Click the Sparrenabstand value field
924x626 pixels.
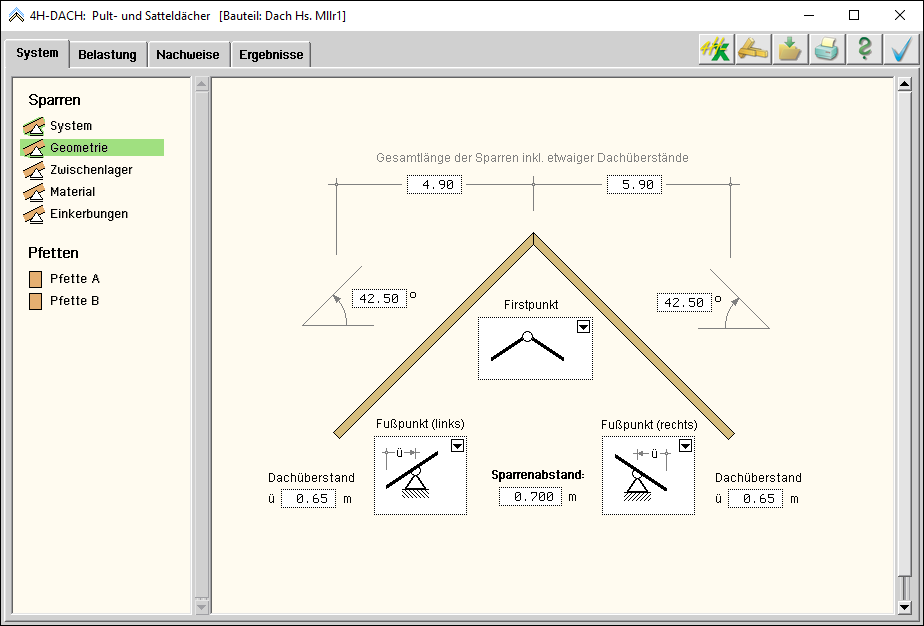coord(530,497)
